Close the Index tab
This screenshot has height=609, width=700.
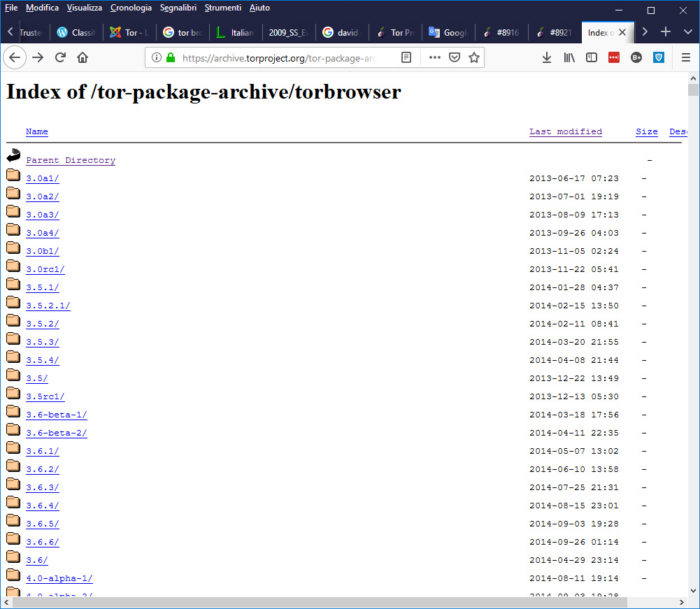(622, 32)
